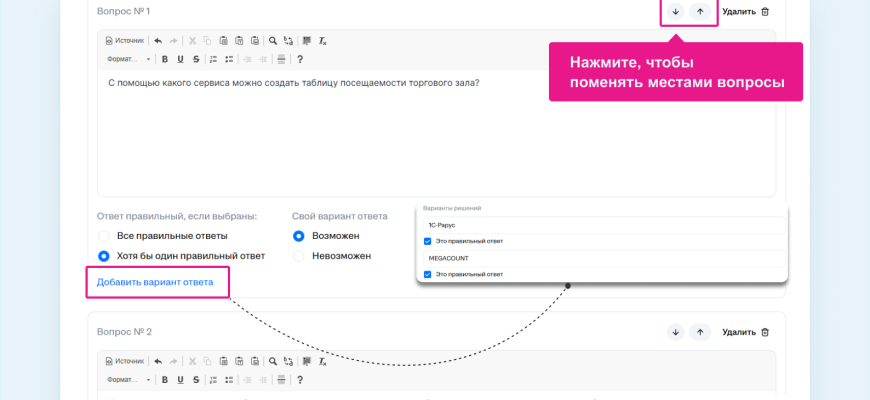Toggle Bold in Question 1 editor
This screenshot has width=870, height=400.
pos(165,59)
